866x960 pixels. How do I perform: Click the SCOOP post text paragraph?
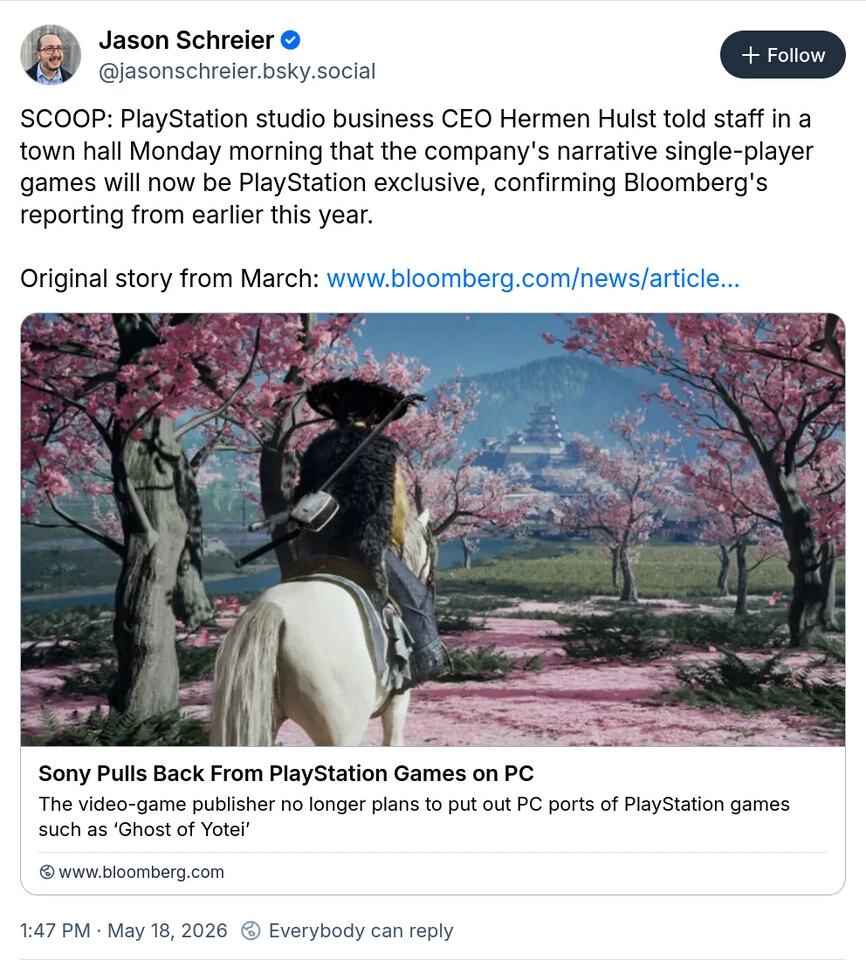416,167
